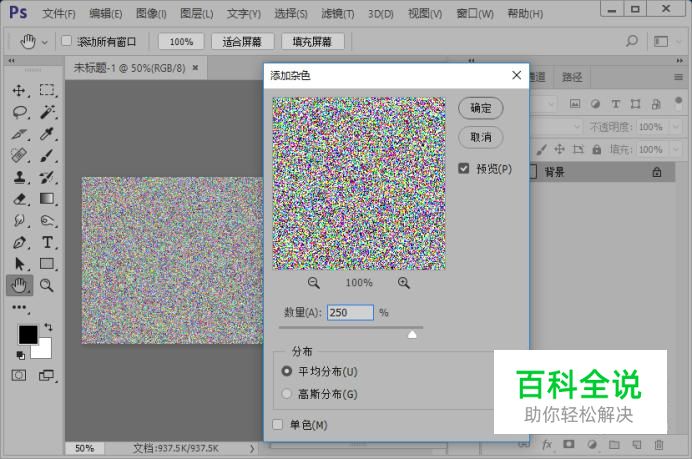Select the Rectangular Marquee tool
This screenshot has height=459, width=692.
(x=47, y=90)
